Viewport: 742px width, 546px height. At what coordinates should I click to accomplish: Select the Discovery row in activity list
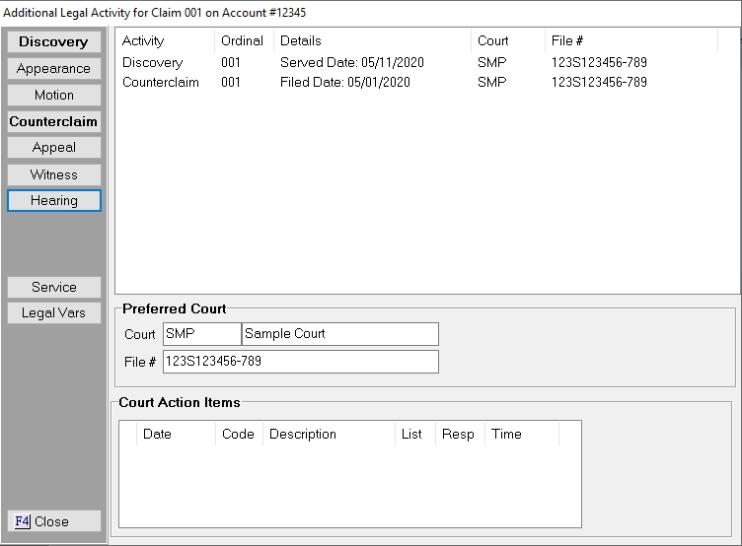(x=152, y=62)
